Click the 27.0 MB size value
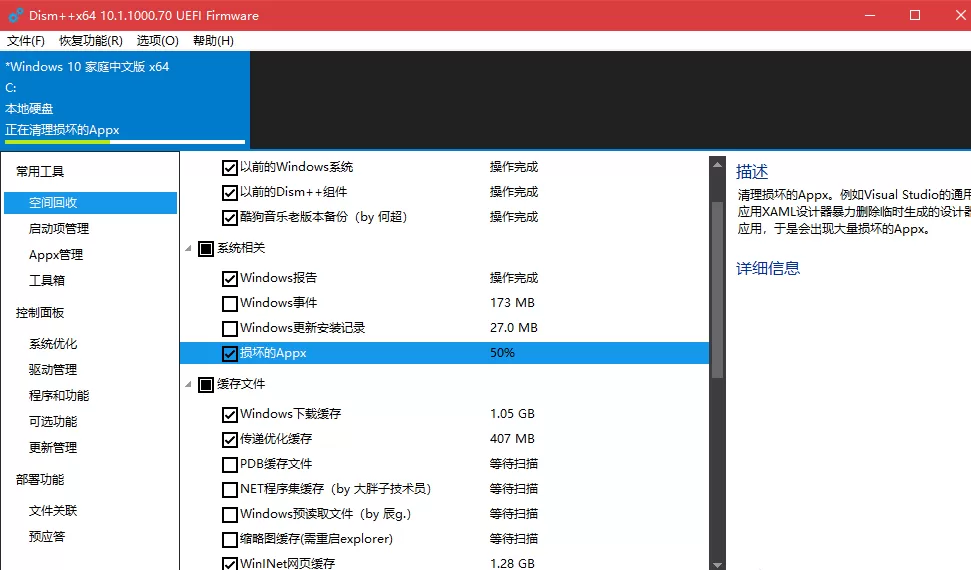 tap(513, 328)
